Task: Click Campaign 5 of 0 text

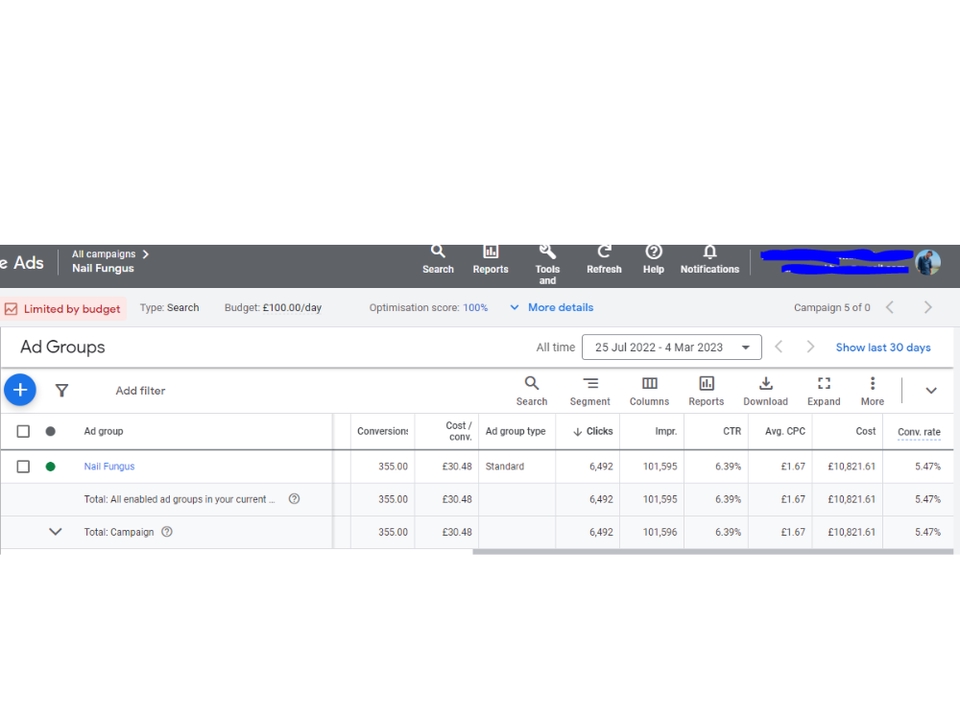Action: point(832,307)
